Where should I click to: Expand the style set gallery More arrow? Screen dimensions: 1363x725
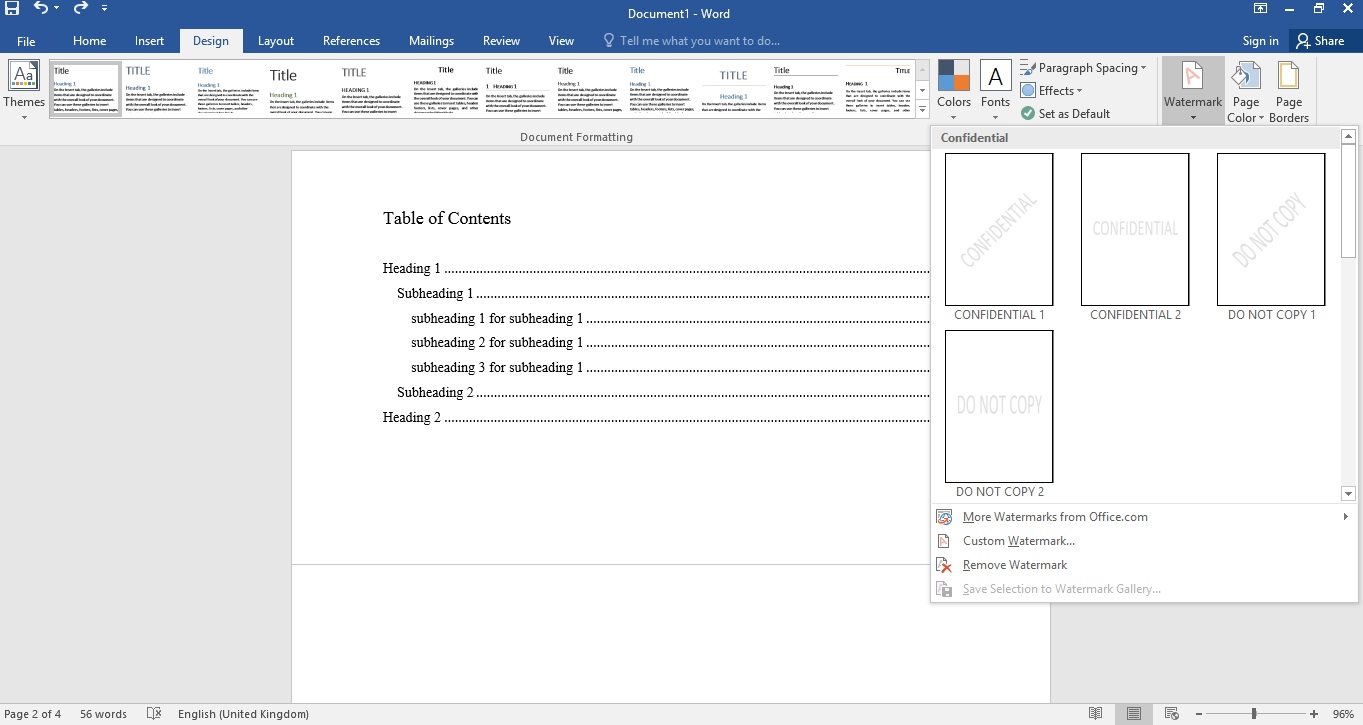922,108
